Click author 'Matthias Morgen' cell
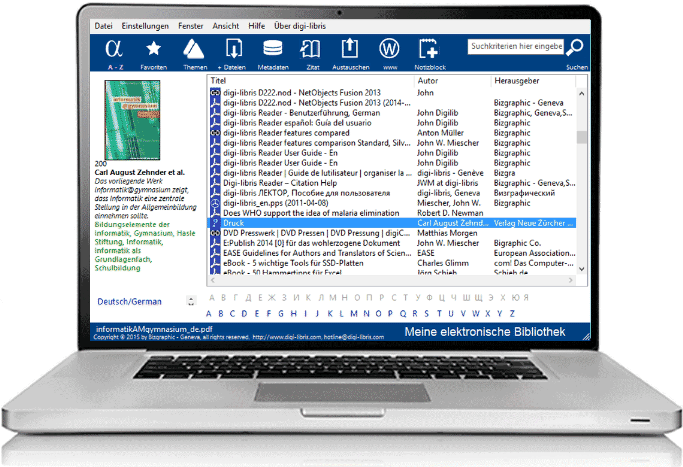 tap(447, 233)
